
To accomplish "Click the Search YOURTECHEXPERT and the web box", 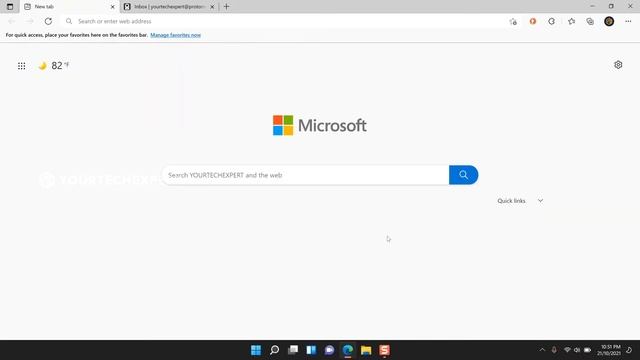I will 305,175.
